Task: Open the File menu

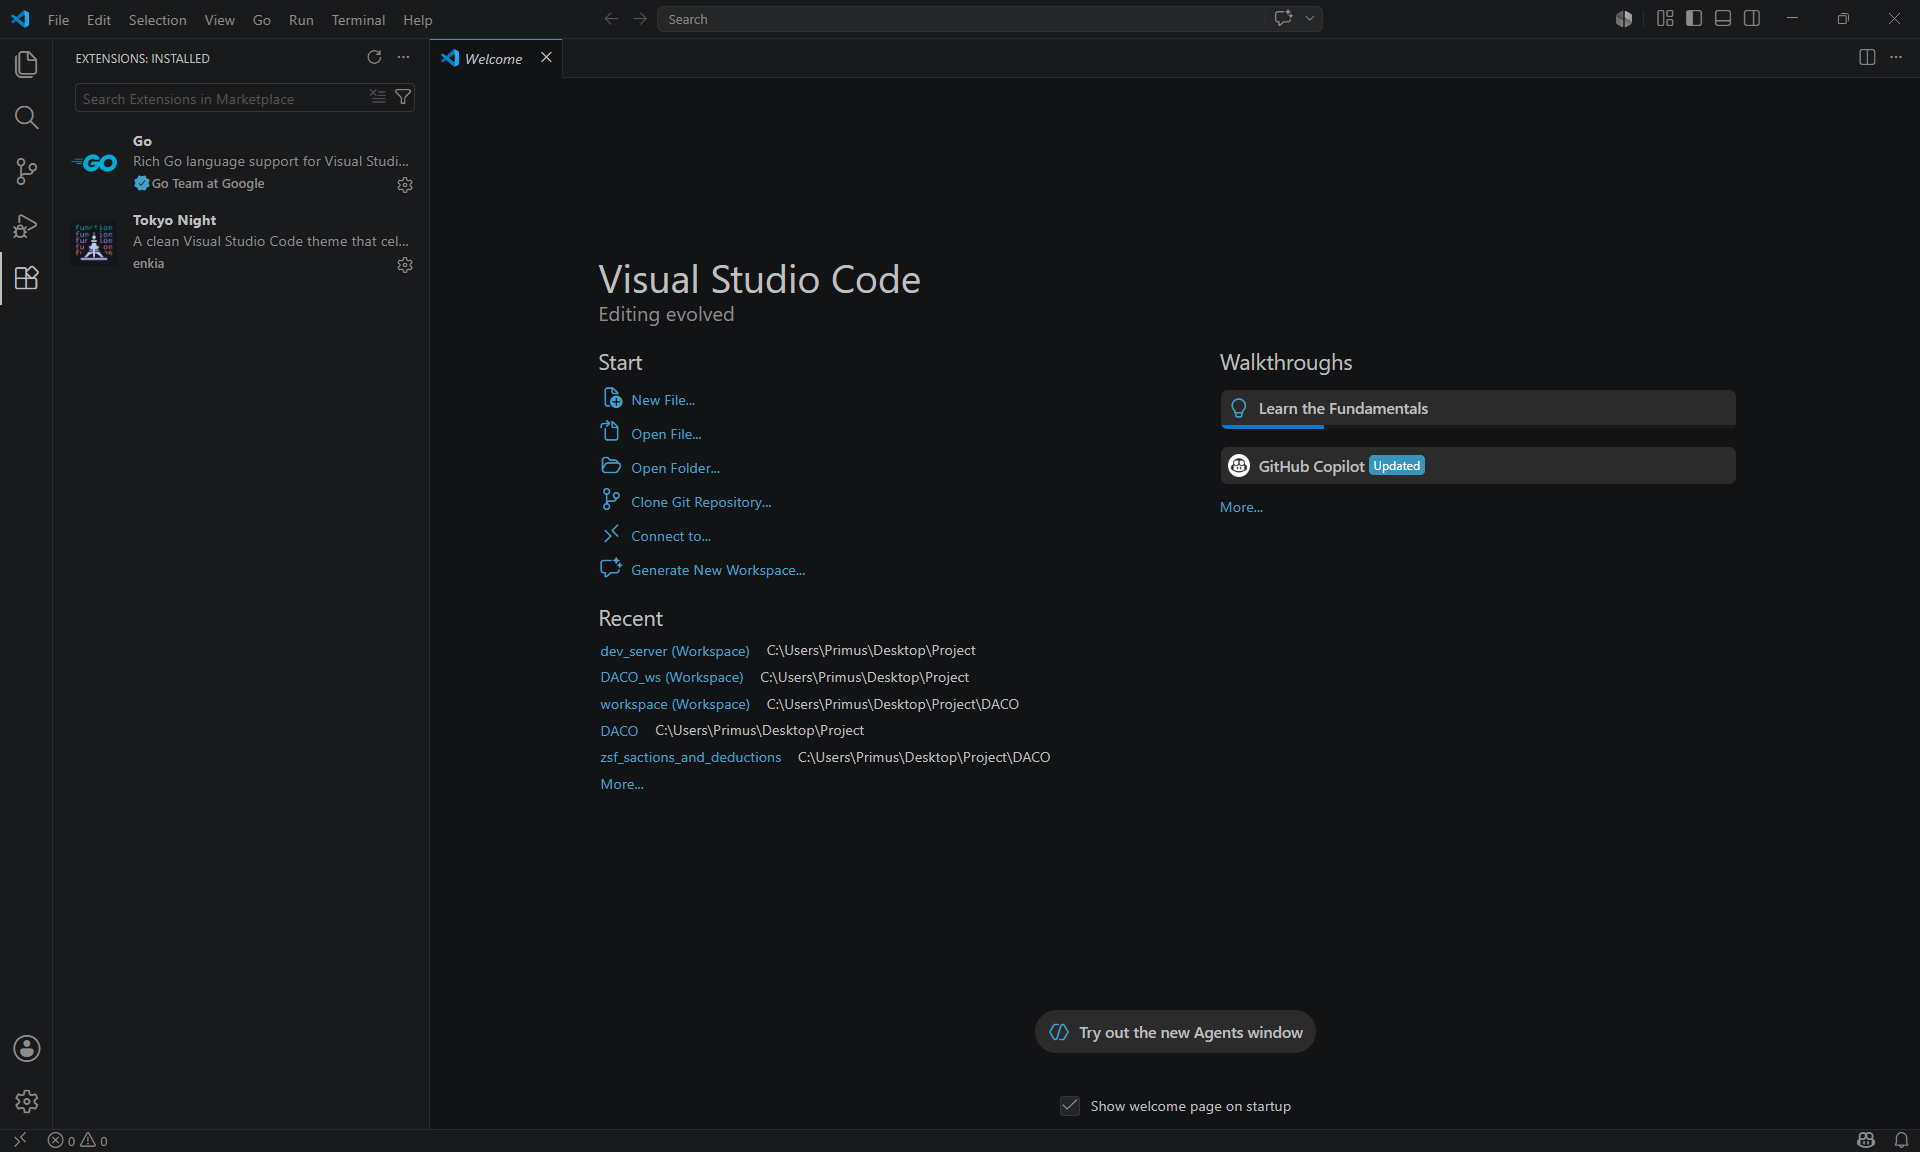Action: click(x=59, y=20)
